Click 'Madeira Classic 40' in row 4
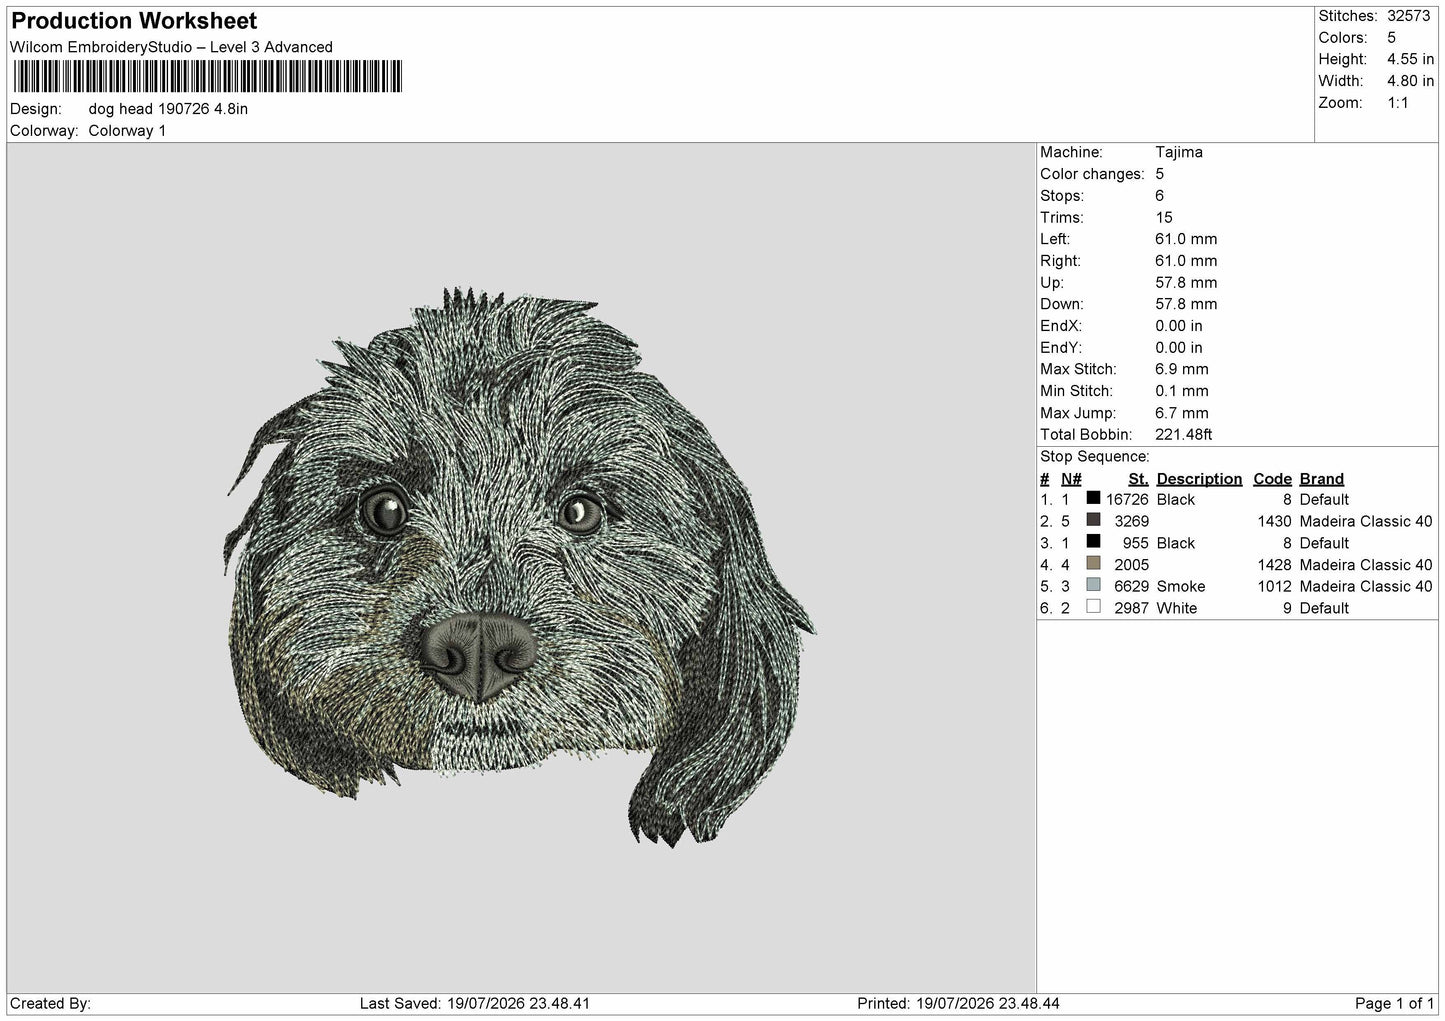 1366,565
